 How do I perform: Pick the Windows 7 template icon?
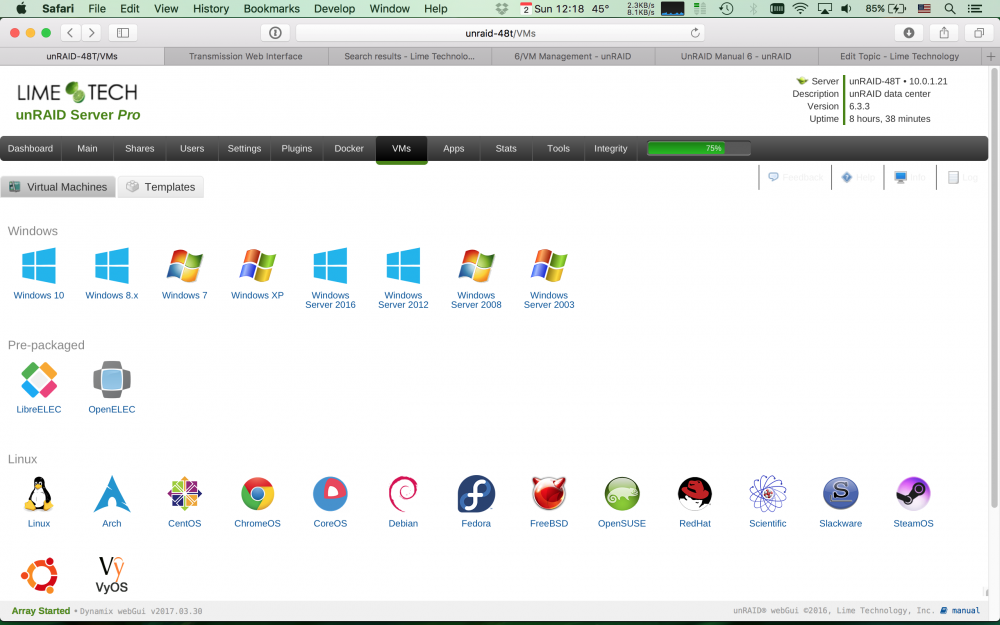tap(184, 265)
